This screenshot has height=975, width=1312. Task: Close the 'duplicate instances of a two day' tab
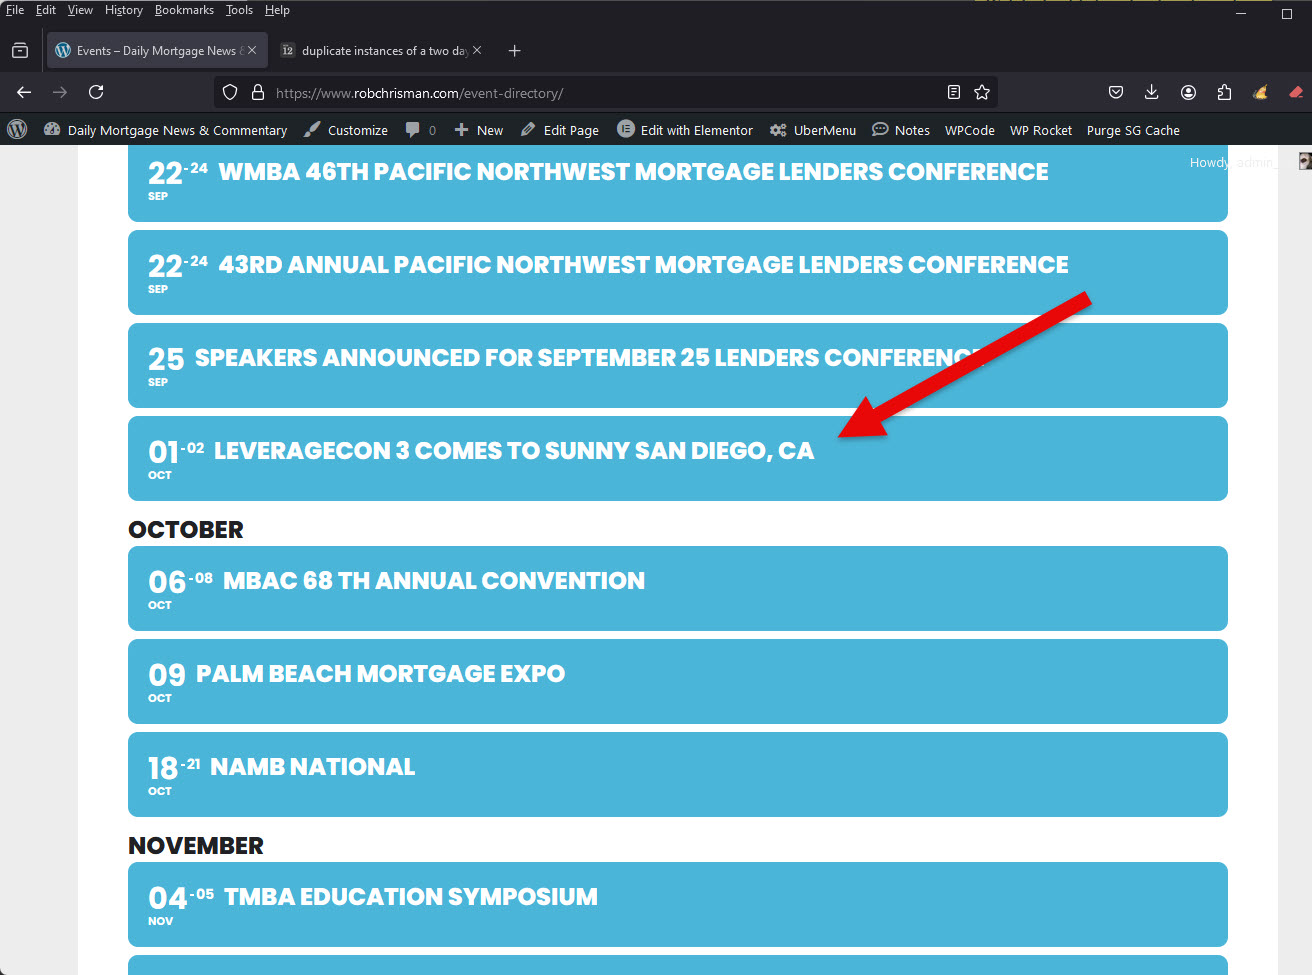pyautogui.click(x=477, y=50)
